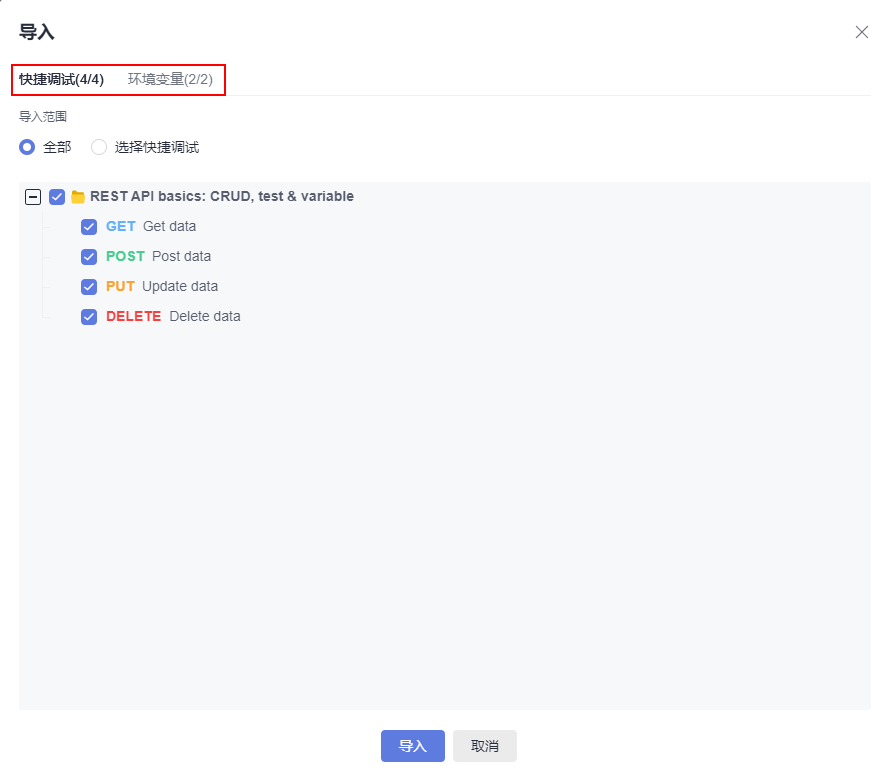
Task: Click the blue GET method badge
Action: click(x=120, y=226)
